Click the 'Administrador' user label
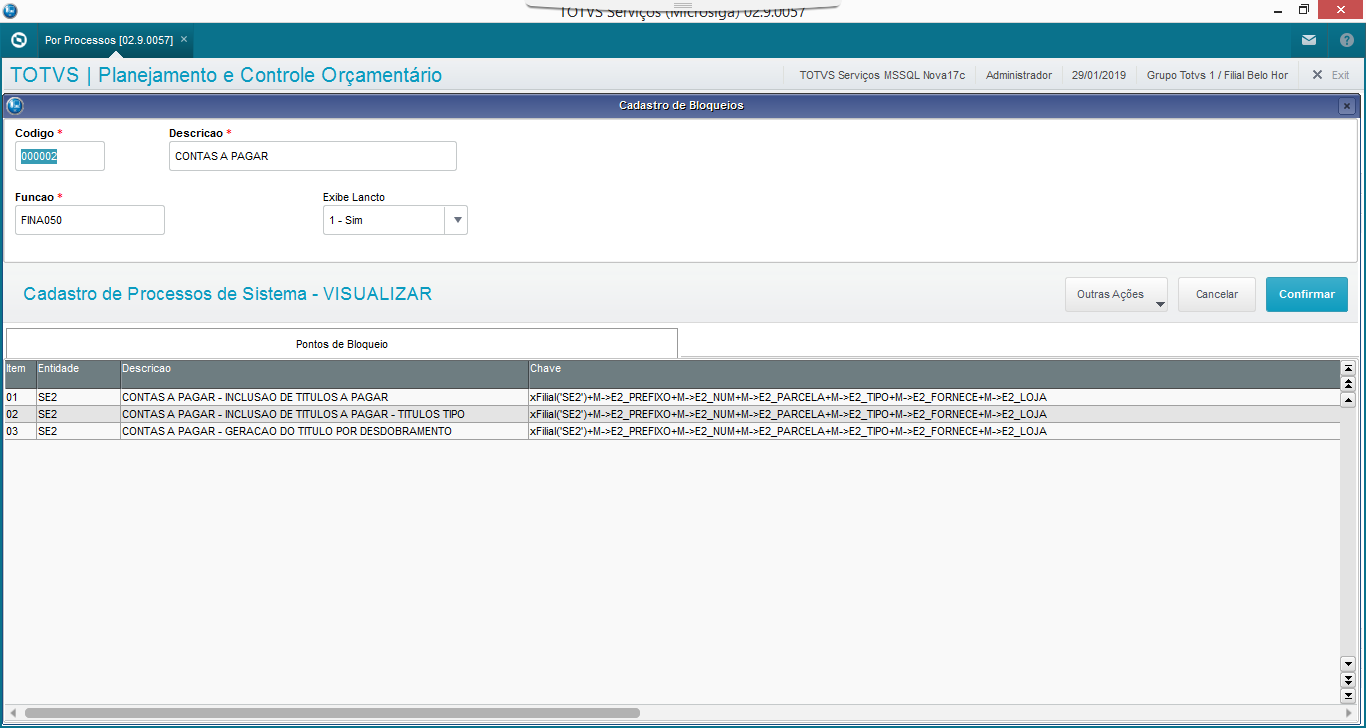 coord(1019,75)
